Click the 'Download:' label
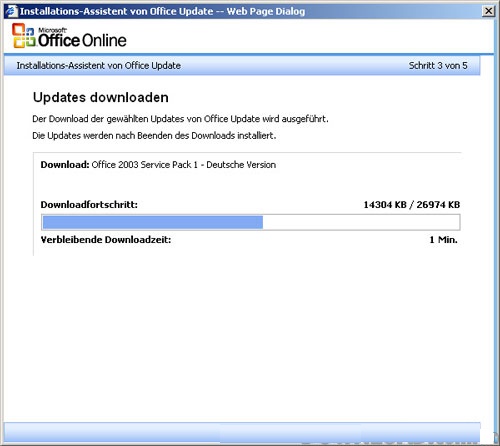500x446 pixels. [x=65, y=165]
